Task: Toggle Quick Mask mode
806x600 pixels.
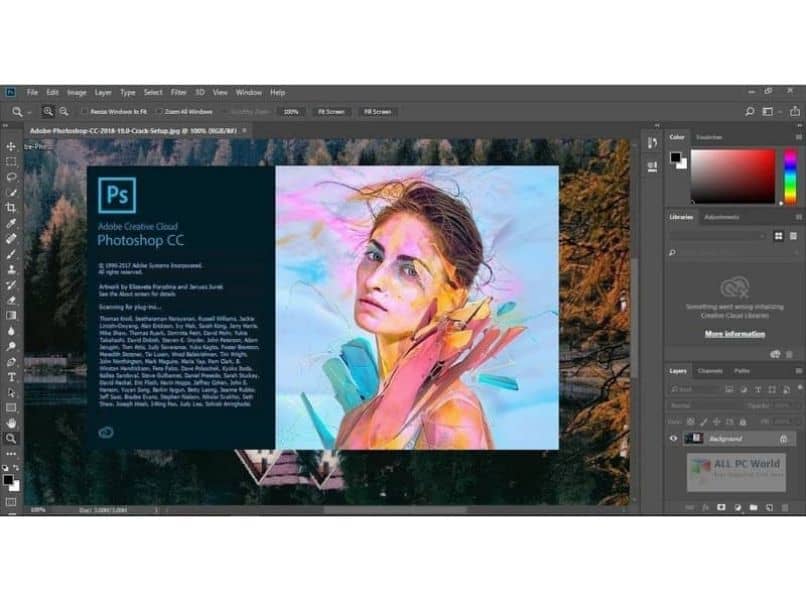Action: pyautogui.click(x=11, y=501)
